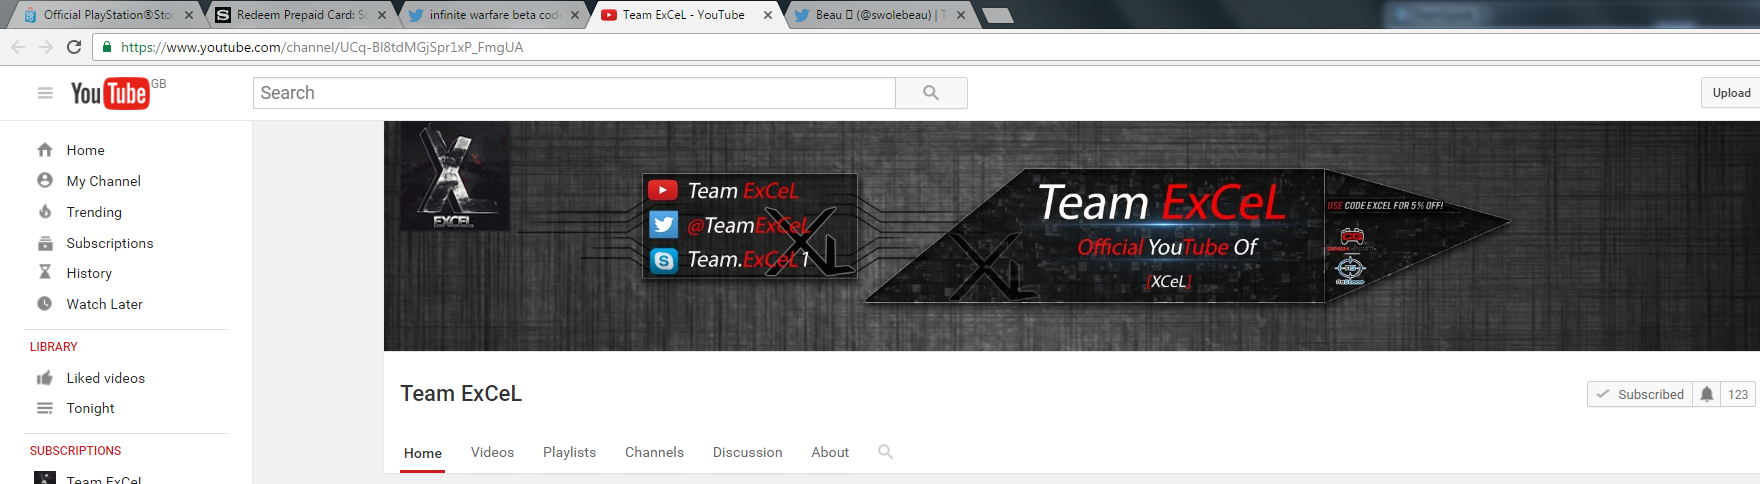Click the 123 subscriber count

1738,394
